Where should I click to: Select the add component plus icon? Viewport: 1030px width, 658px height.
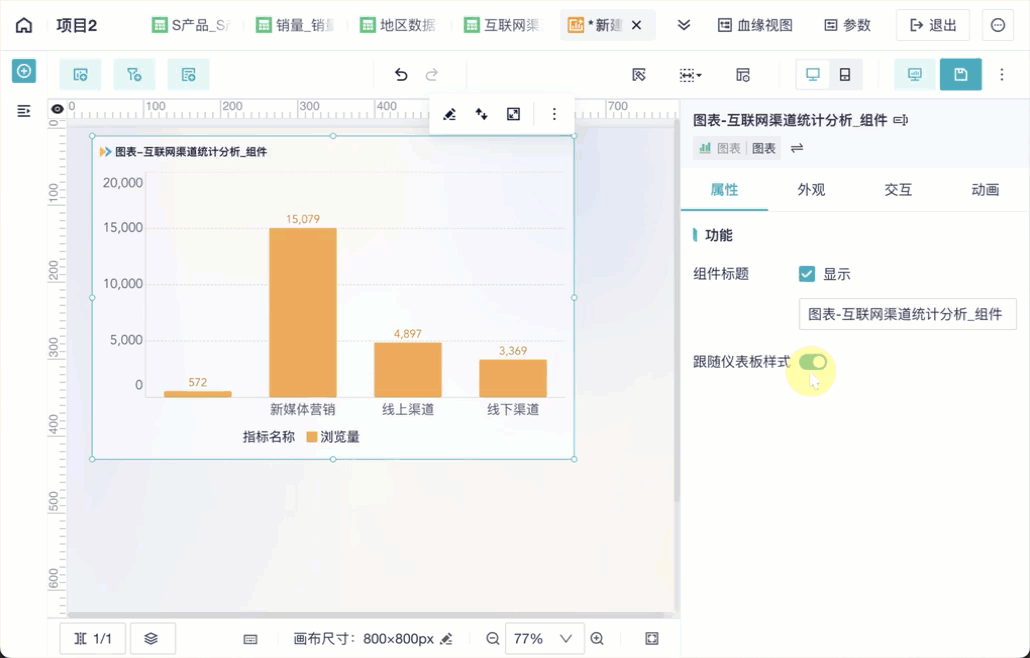click(x=23, y=71)
